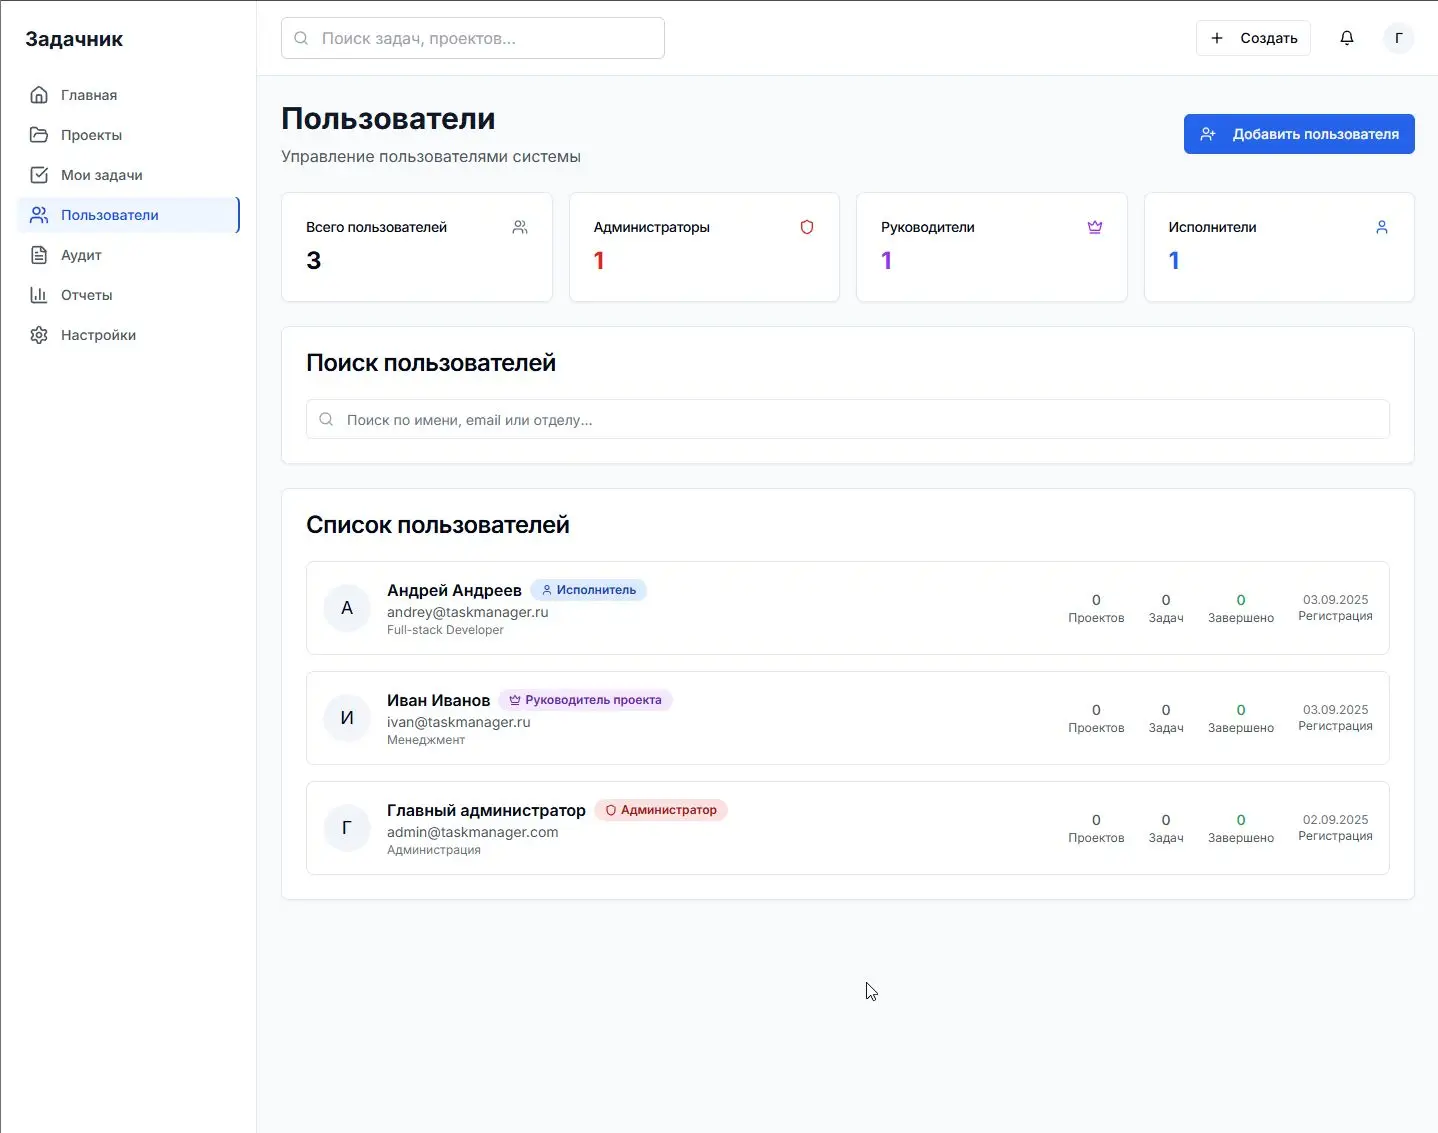Select the folder icon beside Проекты
Screen dimensions: 1438x1133
(38, 134)
